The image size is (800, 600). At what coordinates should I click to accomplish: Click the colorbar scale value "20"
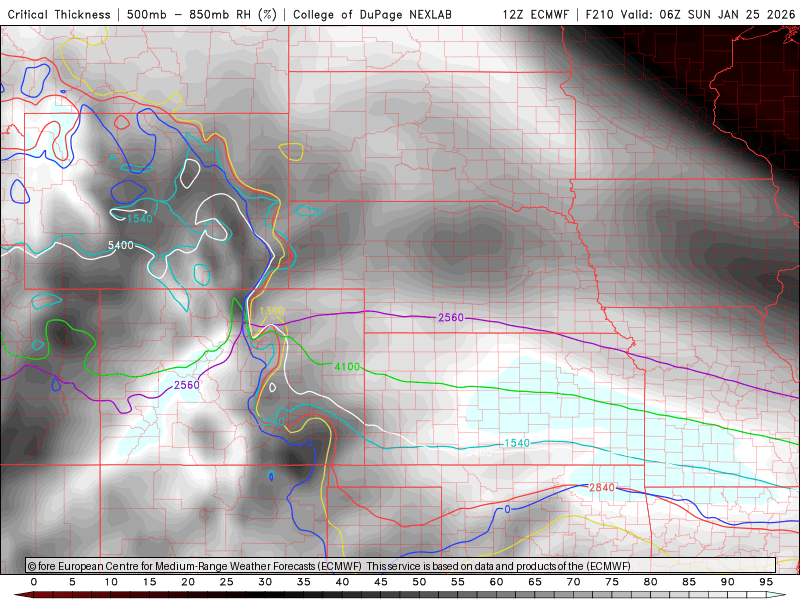(188, 582)
